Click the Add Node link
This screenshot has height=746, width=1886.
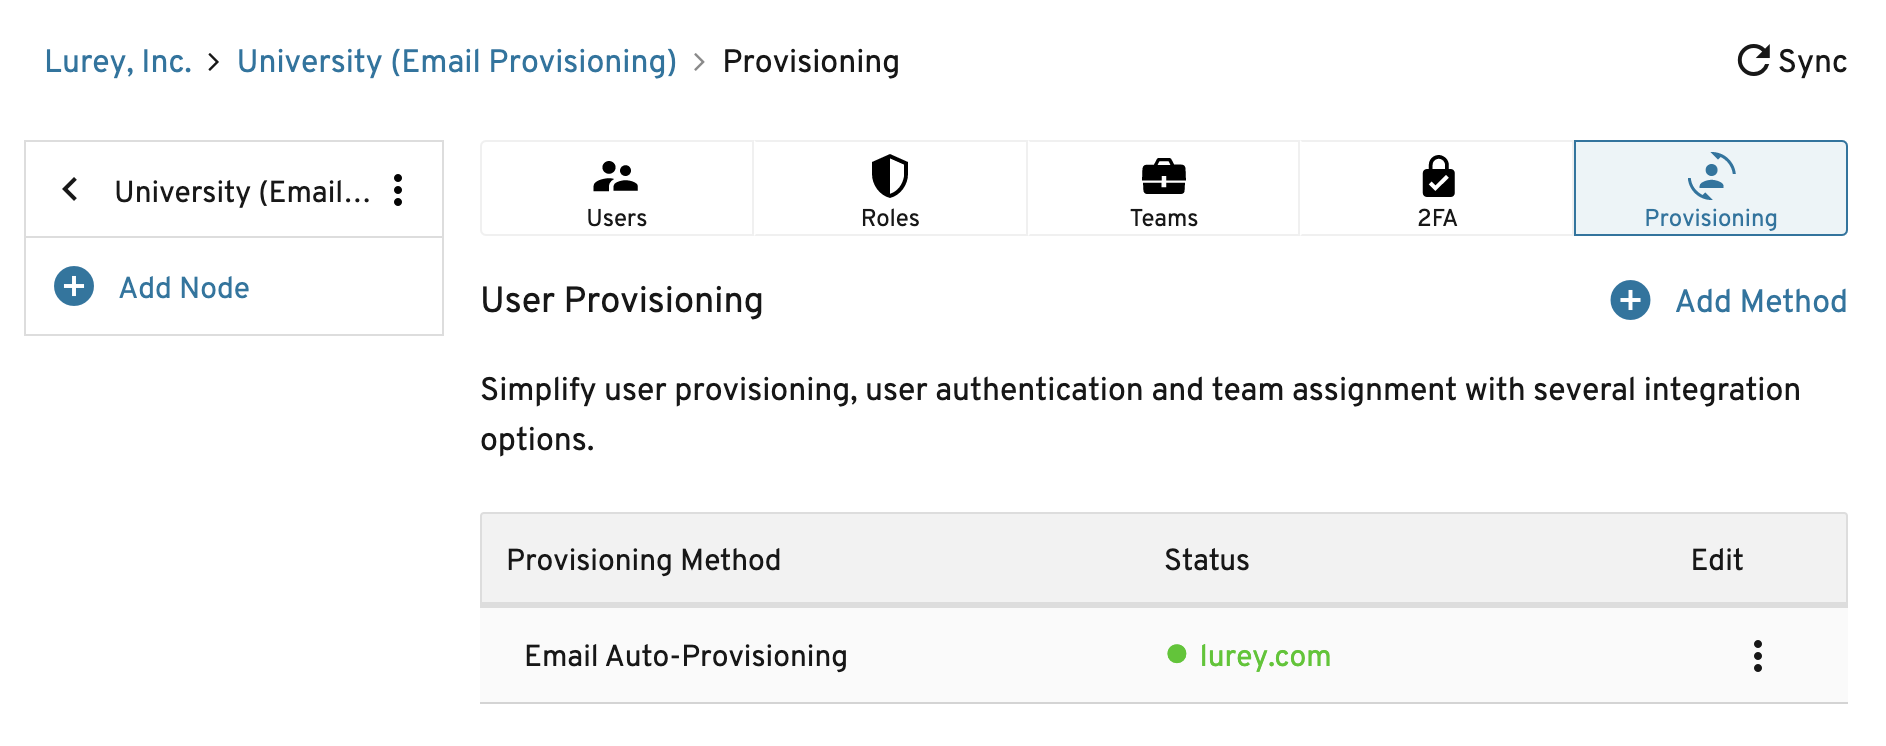coord(184,288)
